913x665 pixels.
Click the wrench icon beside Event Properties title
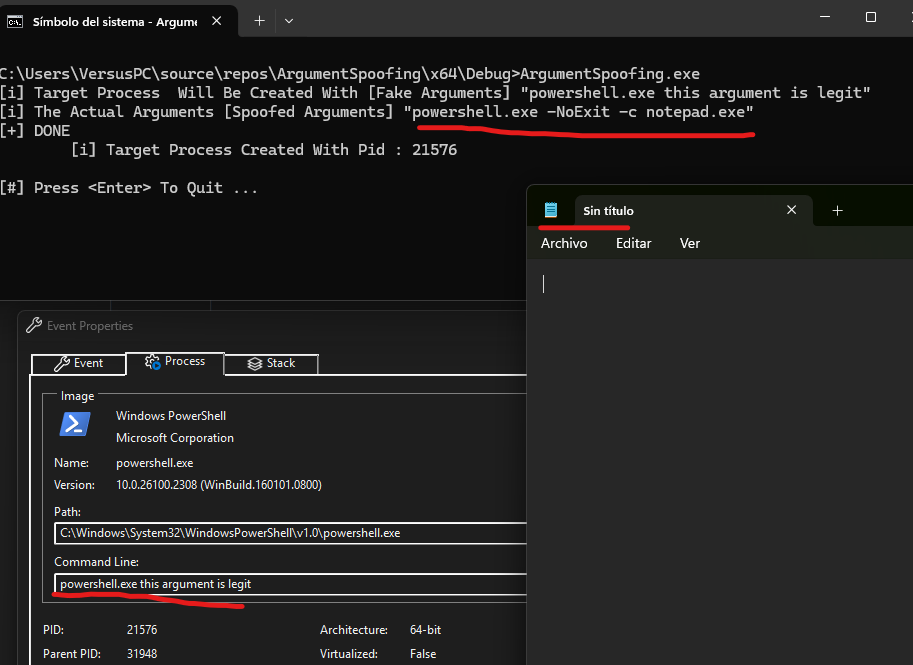pos(34,325)
